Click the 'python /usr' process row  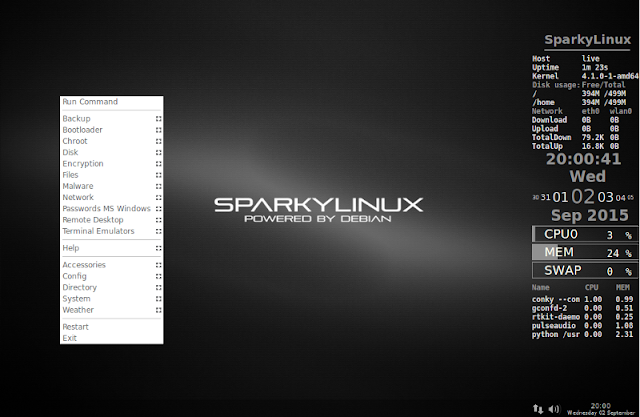click(582, 334)
